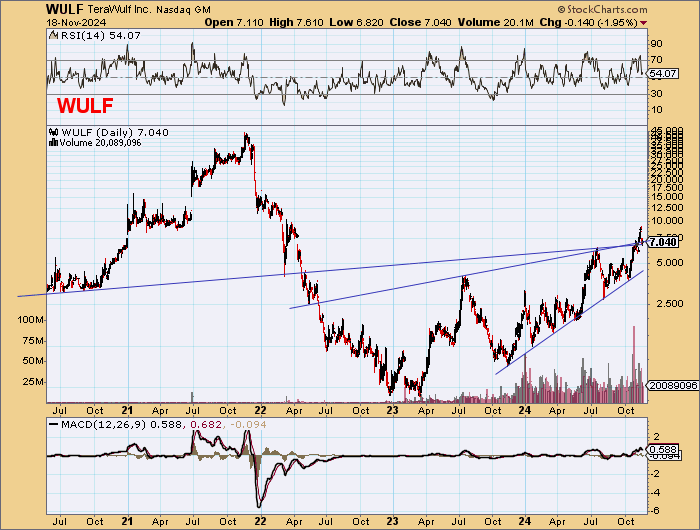This screenshot has height=530, width=700.
Task: Click the red WULF annotation label
Action: 84,104
